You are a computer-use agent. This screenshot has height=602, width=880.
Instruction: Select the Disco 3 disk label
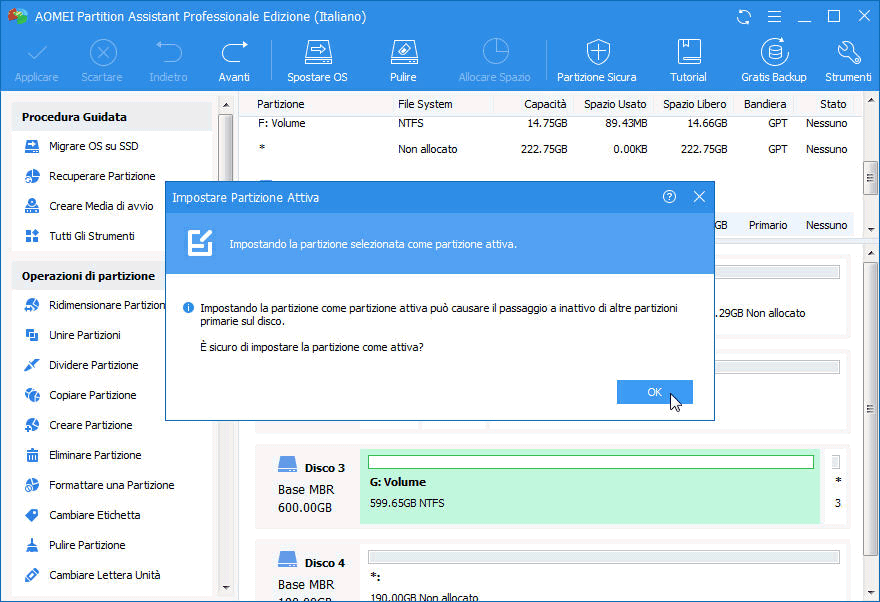[x=324, y=468]
